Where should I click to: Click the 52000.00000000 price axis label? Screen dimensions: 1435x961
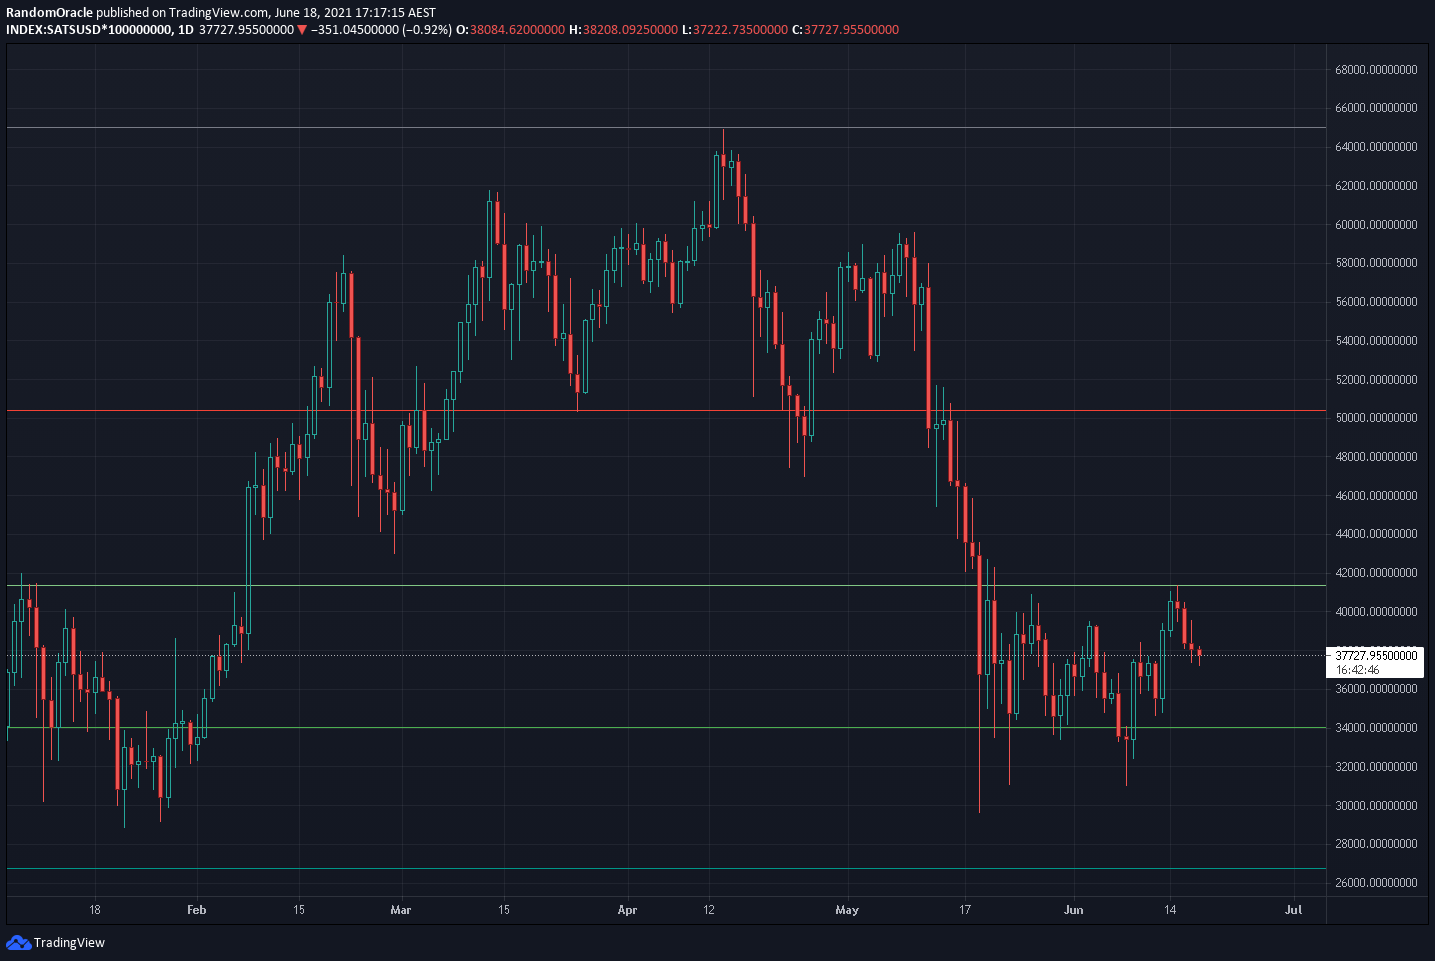1376,380
